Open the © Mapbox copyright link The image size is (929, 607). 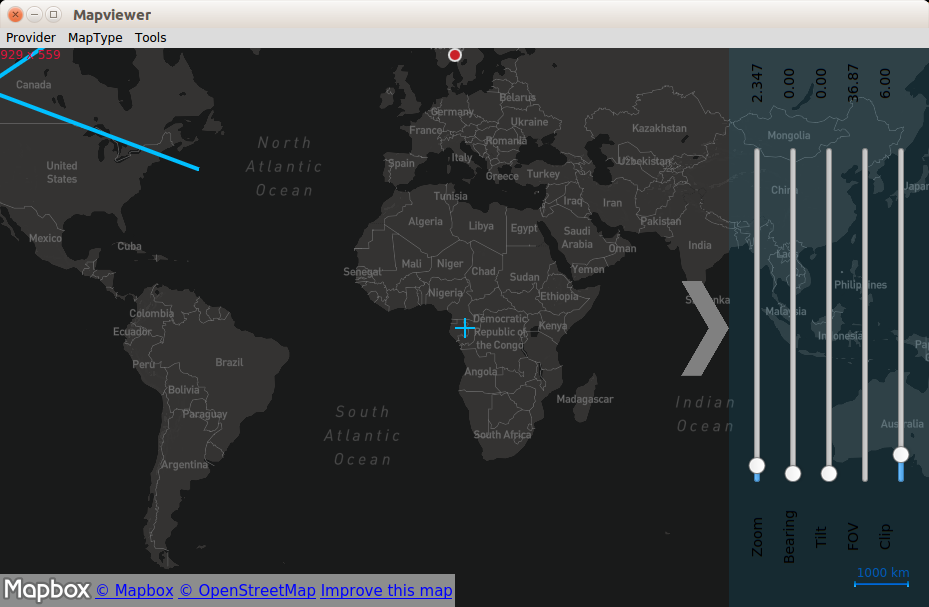click(134, 590)
